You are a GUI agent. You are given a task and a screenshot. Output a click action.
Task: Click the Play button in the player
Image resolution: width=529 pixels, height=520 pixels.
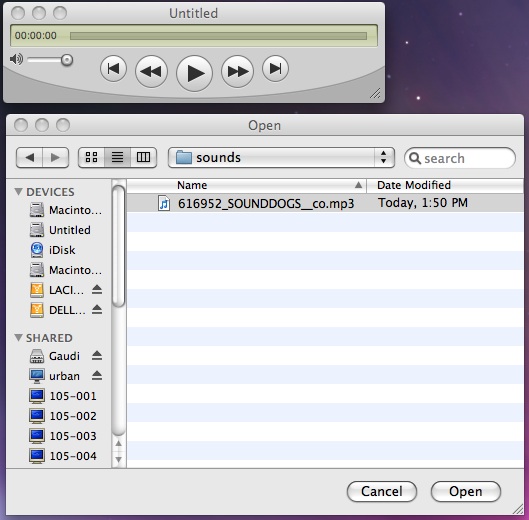[x=194, y=73]
